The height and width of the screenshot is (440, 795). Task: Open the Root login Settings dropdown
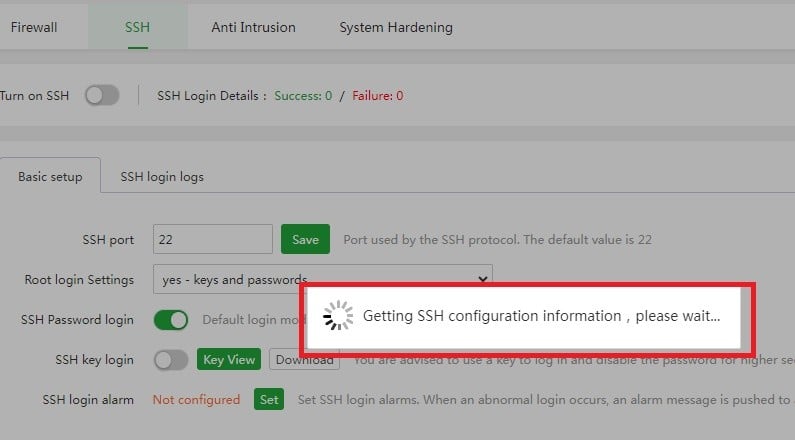click(x=322, y=279)
